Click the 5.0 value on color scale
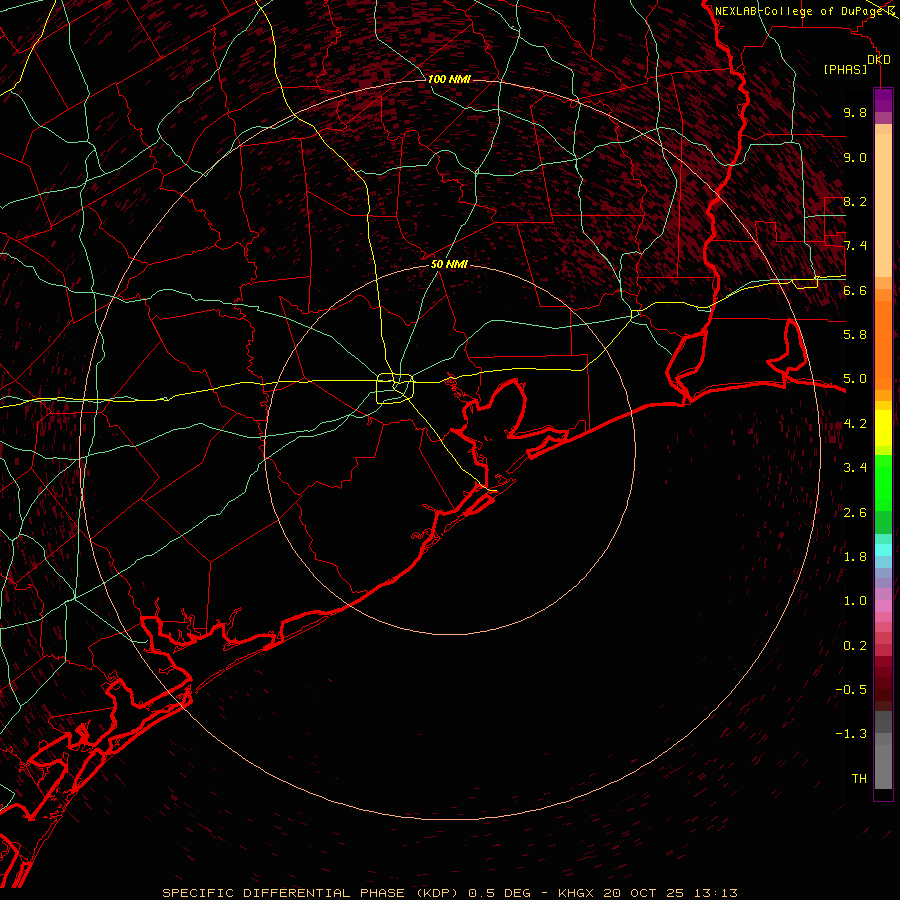Image resolution: width=900 pixels, height=900 pixels. (x=855, y=379)
